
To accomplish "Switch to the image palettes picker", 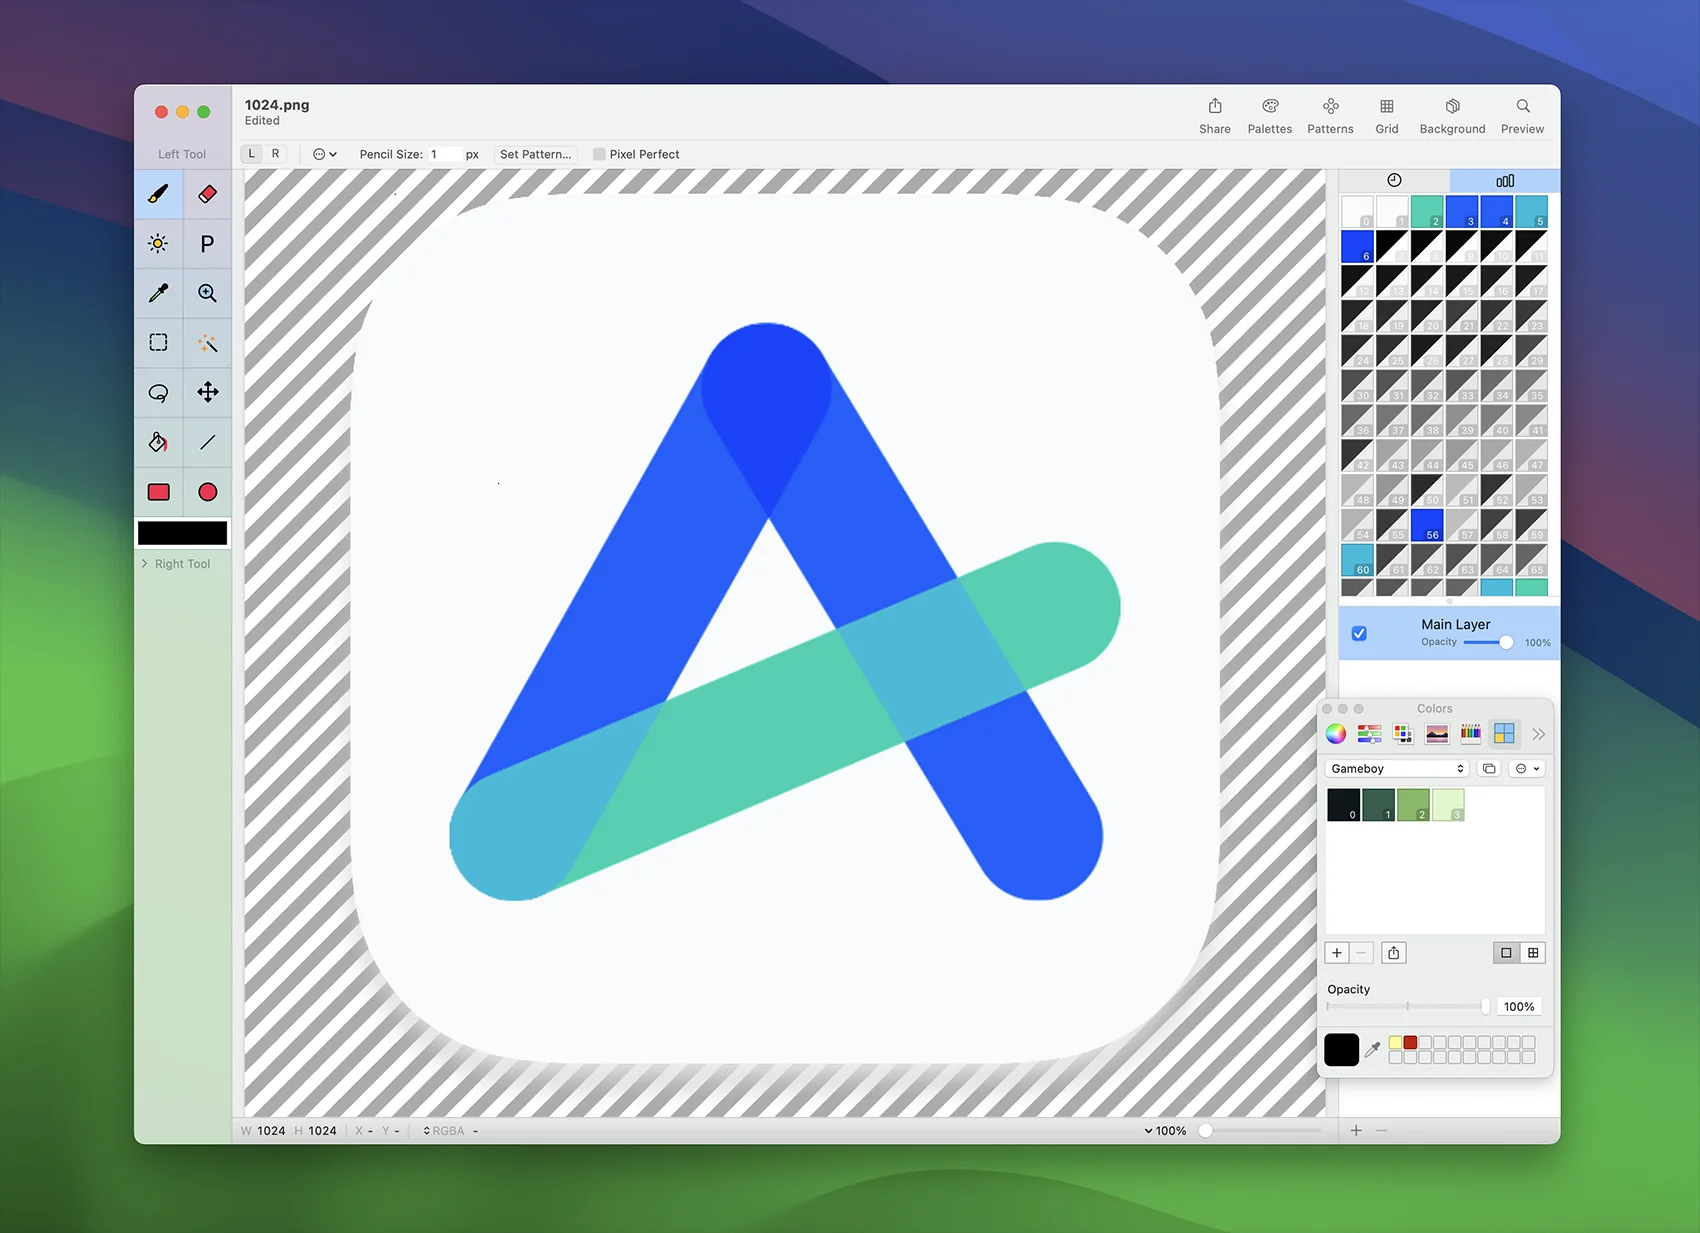I will click(1437, 734).
